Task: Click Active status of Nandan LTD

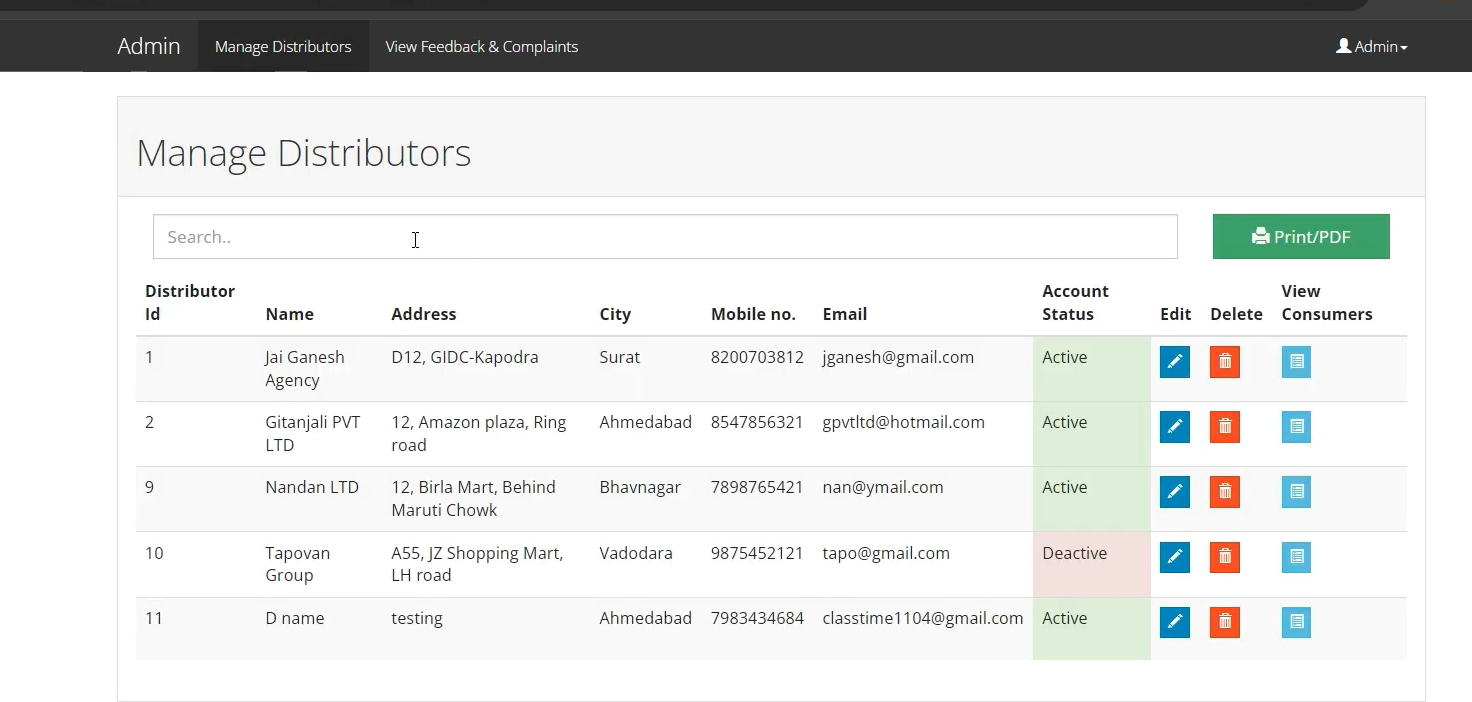Action: click(x=1092, y=499)
